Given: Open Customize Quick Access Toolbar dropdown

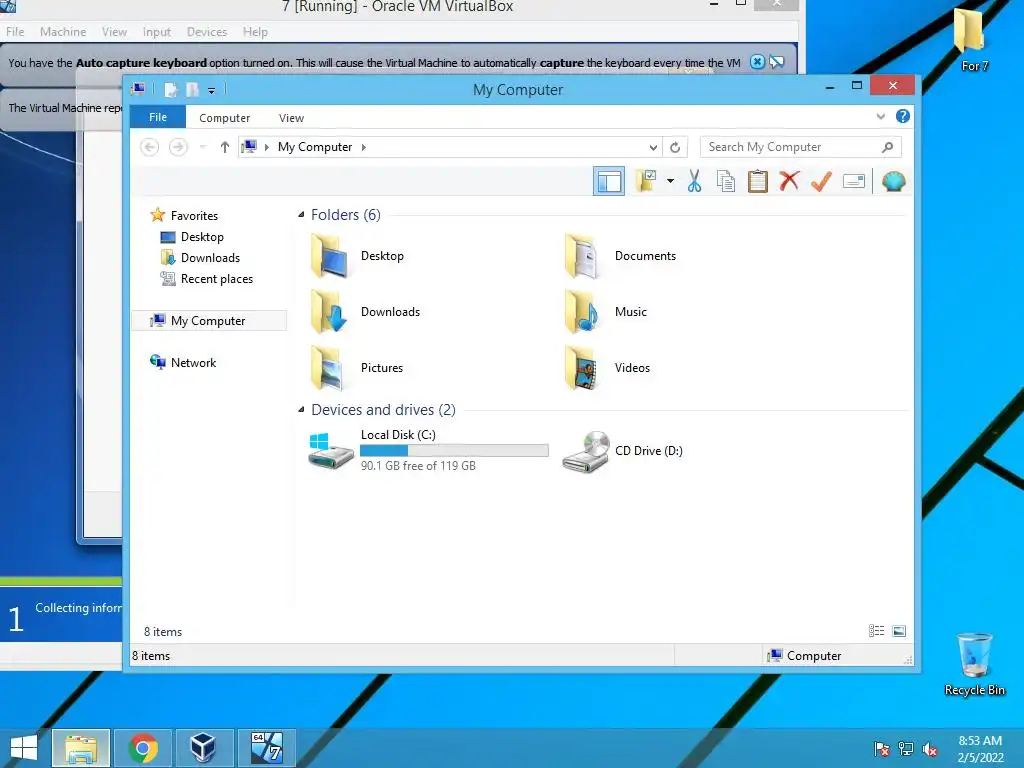Looking at the screenshot, I should tap(212, 90).
